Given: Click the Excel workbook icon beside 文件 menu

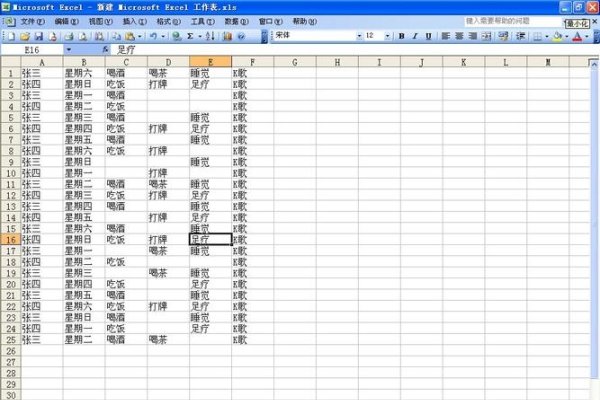Looking at the screenshot, I should pos(9,21).
